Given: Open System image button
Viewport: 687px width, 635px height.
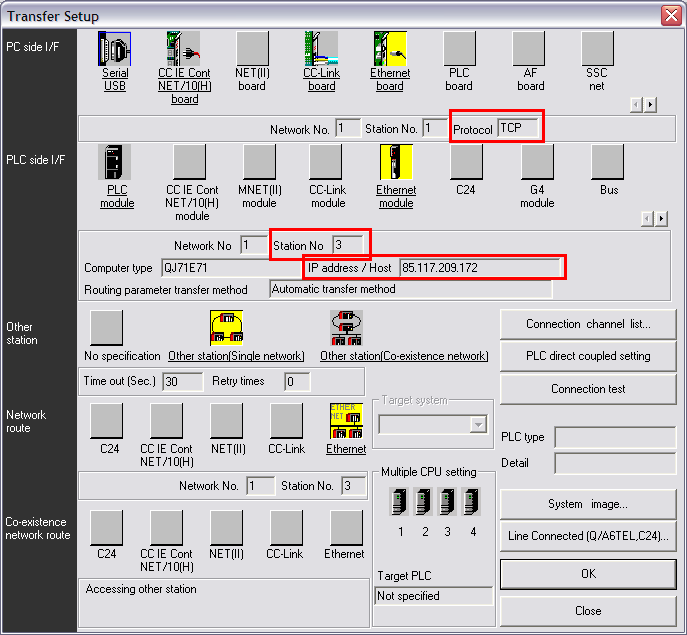Looking at the screenshot, I should tap(588, 504).
